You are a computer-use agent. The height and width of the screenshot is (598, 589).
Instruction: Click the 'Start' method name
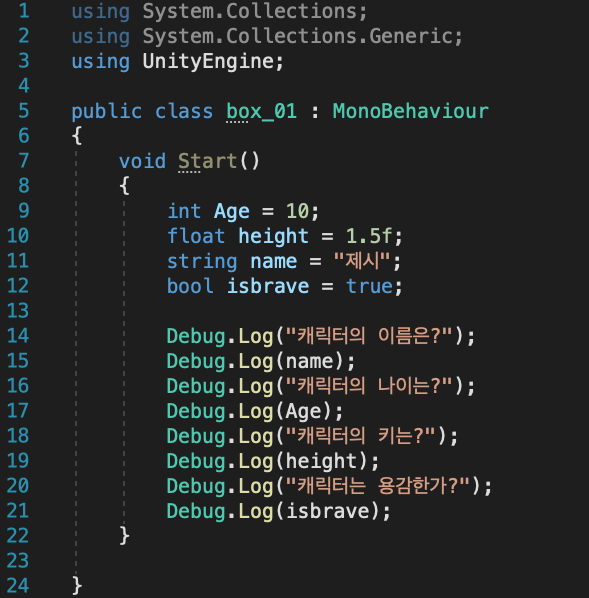tap(208, 161)
